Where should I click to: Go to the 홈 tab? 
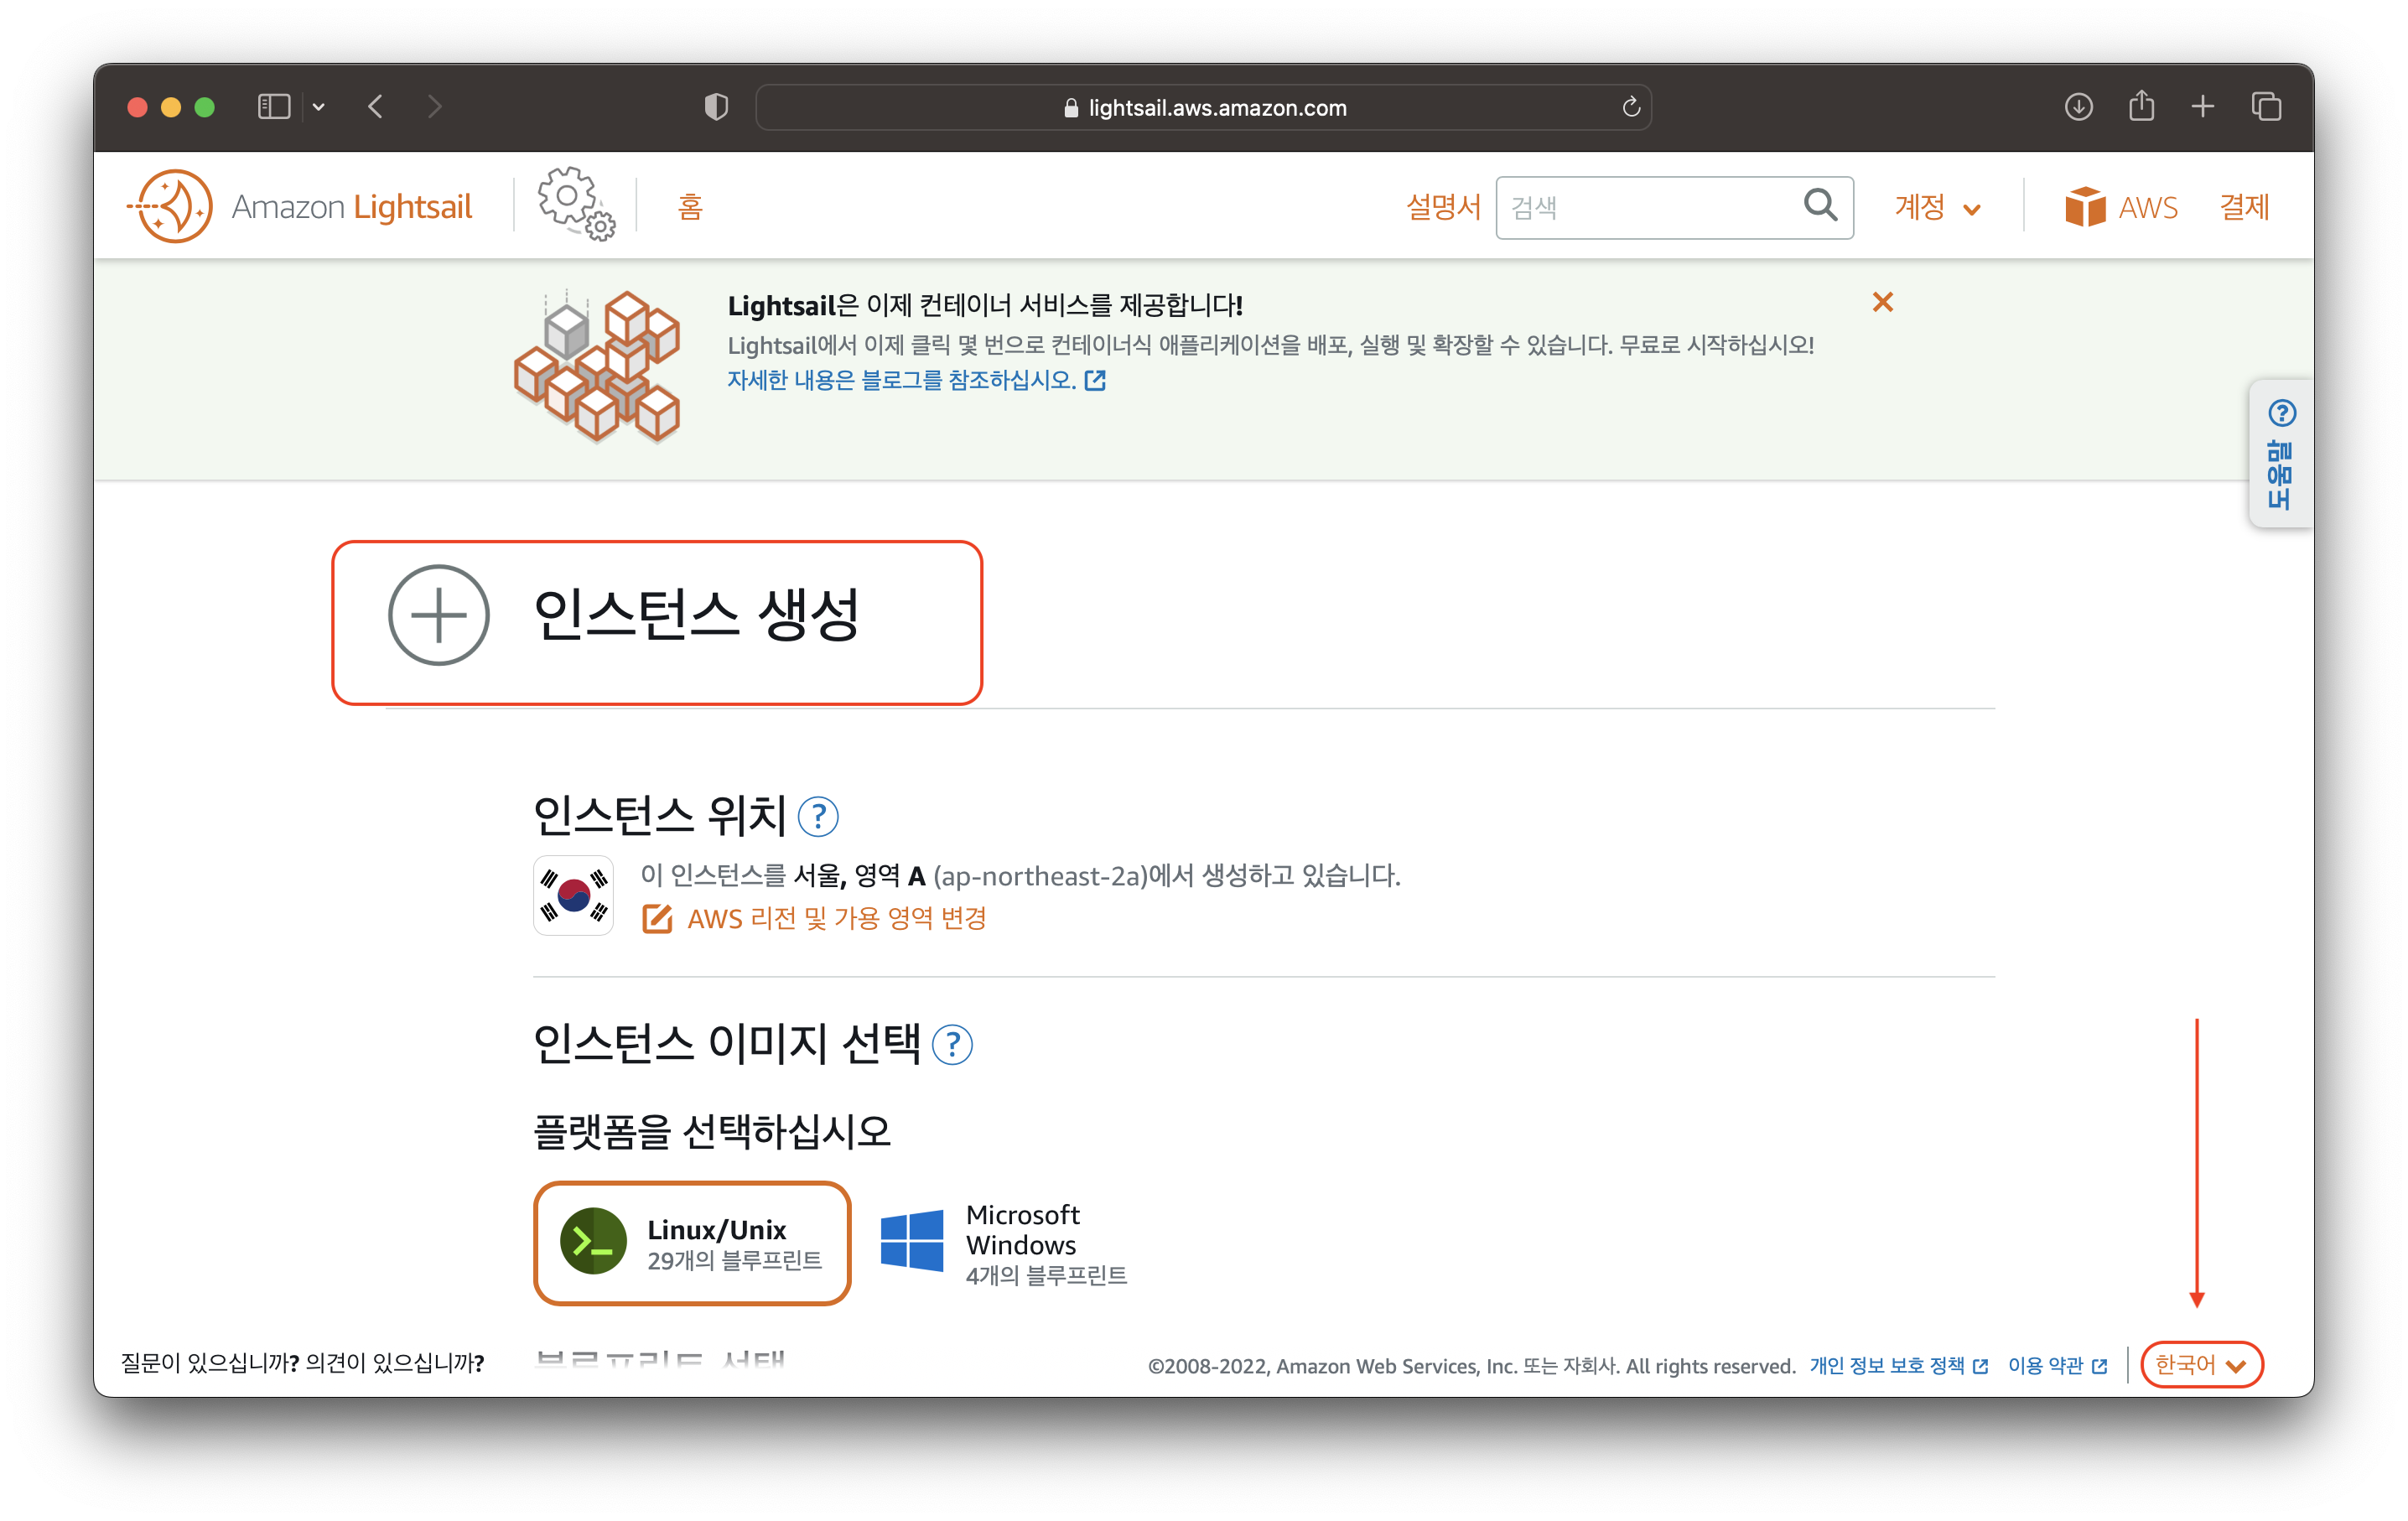point(689,207)
